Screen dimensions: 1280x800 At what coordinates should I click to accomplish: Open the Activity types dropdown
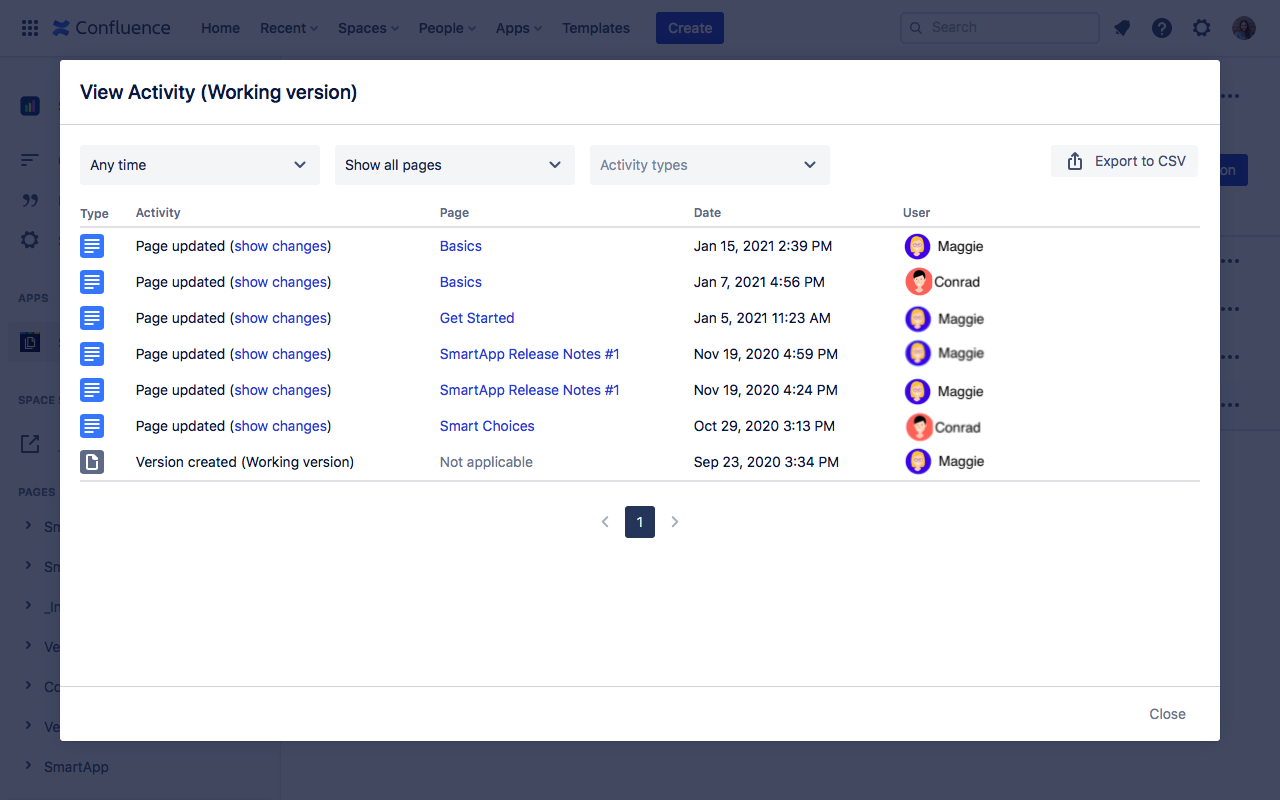(709, 164)
